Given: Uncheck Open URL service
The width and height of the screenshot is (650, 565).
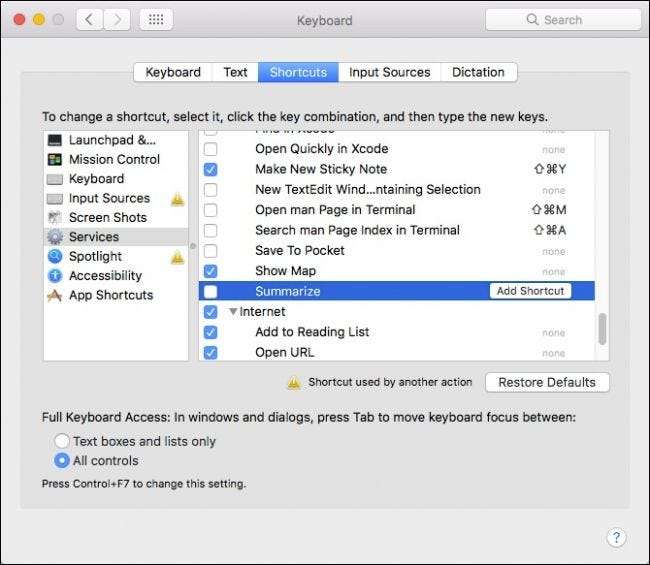Looking at the screenshot, I should tap(211, 352).
